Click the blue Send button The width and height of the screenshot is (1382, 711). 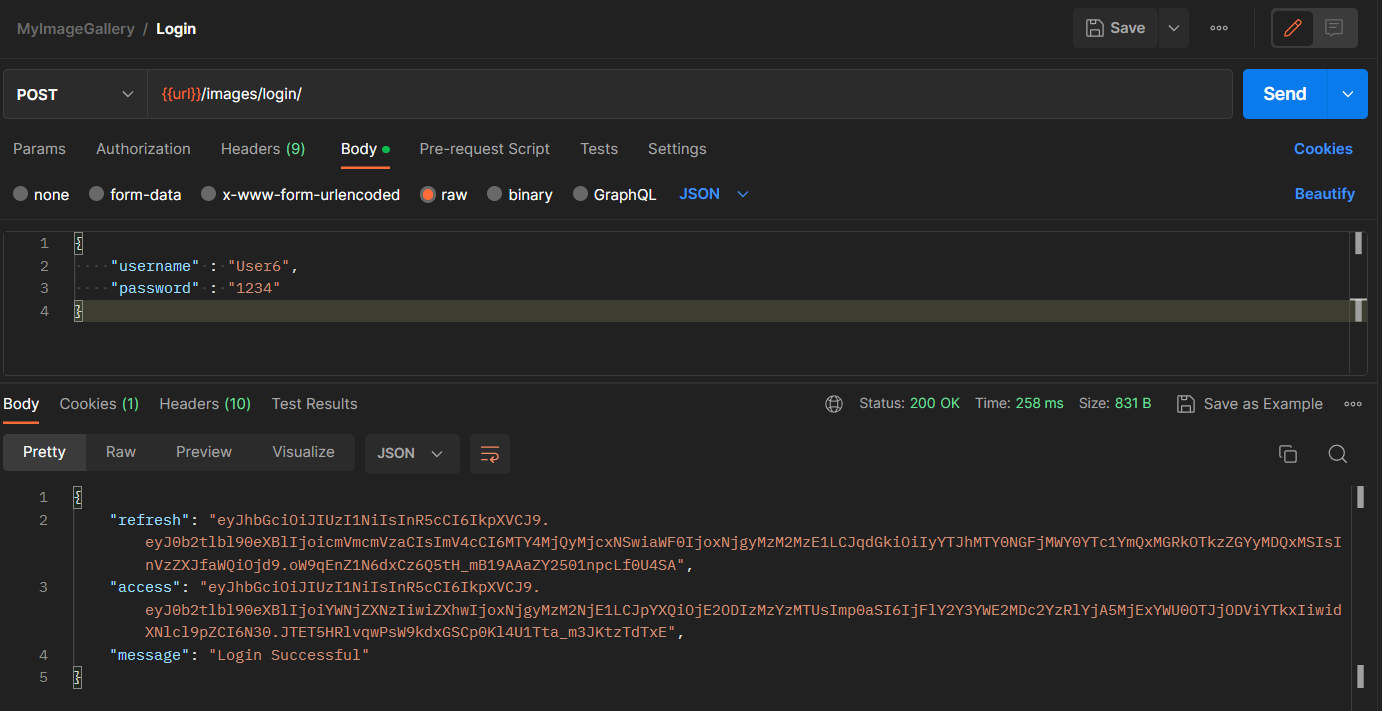tap(1285, 94)
